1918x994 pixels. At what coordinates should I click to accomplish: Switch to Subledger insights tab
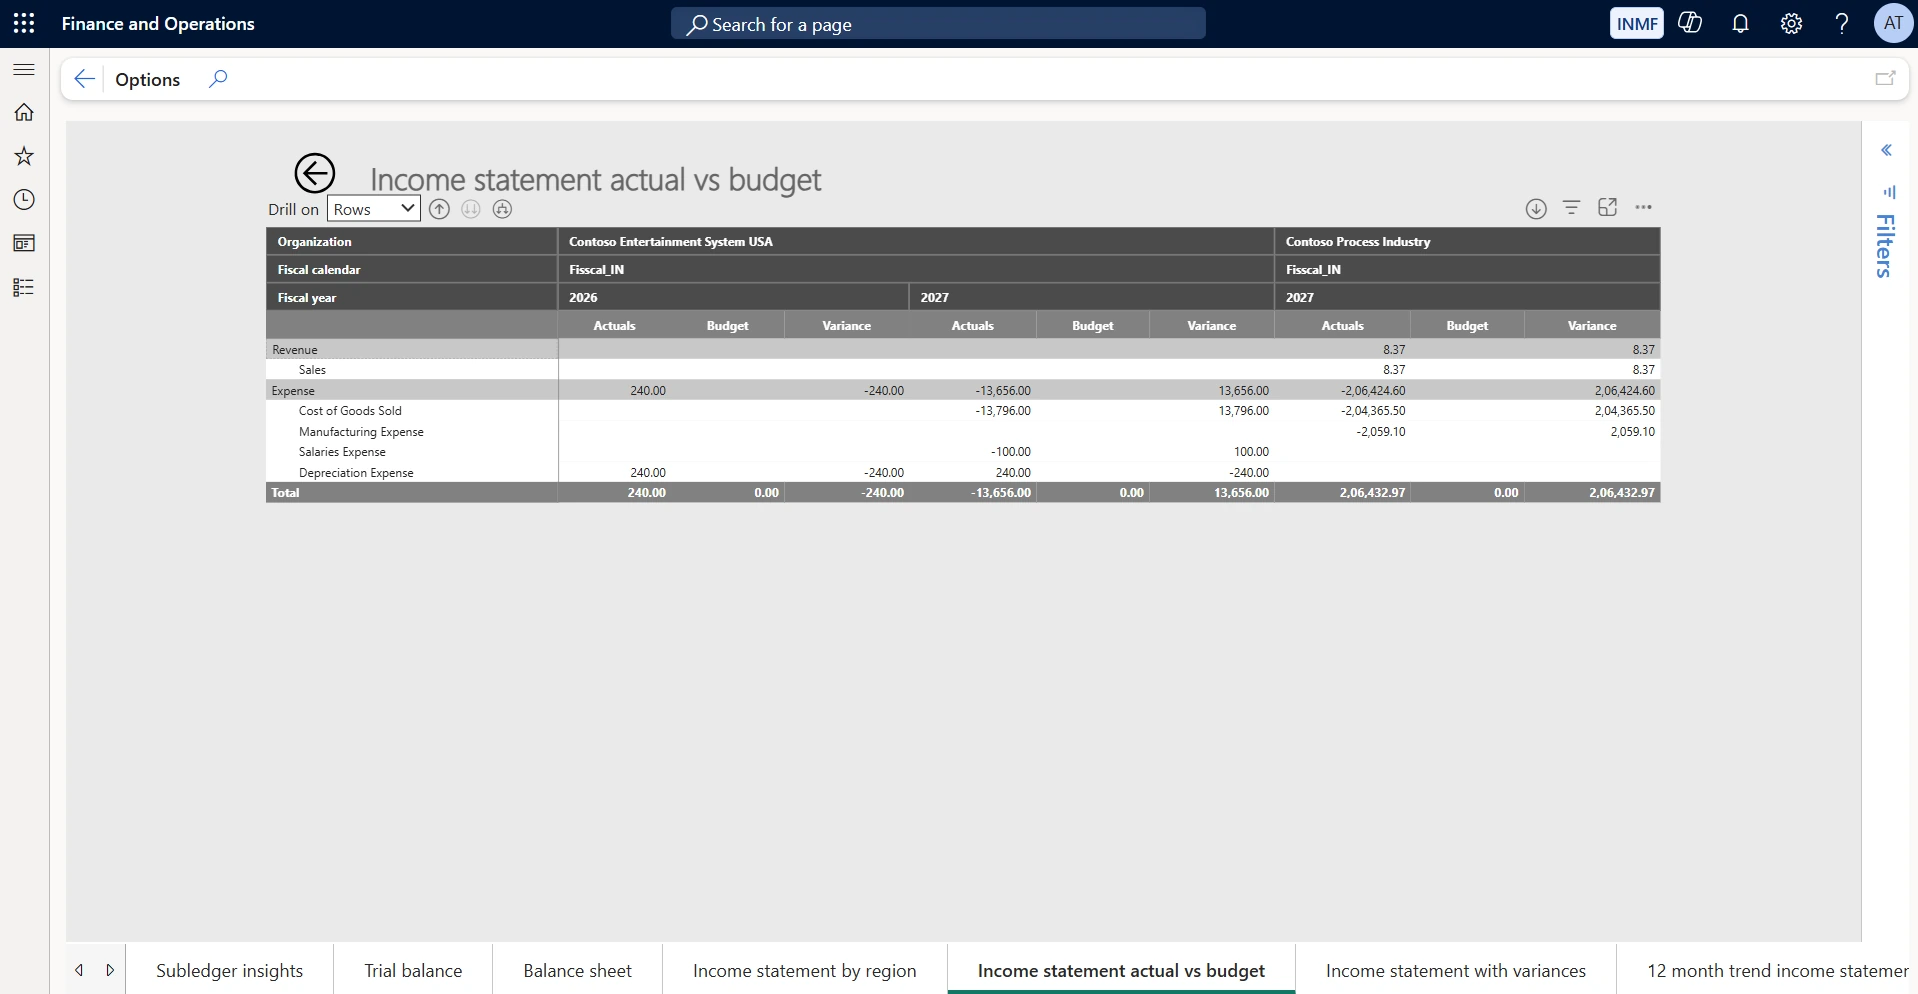point(230,970)
